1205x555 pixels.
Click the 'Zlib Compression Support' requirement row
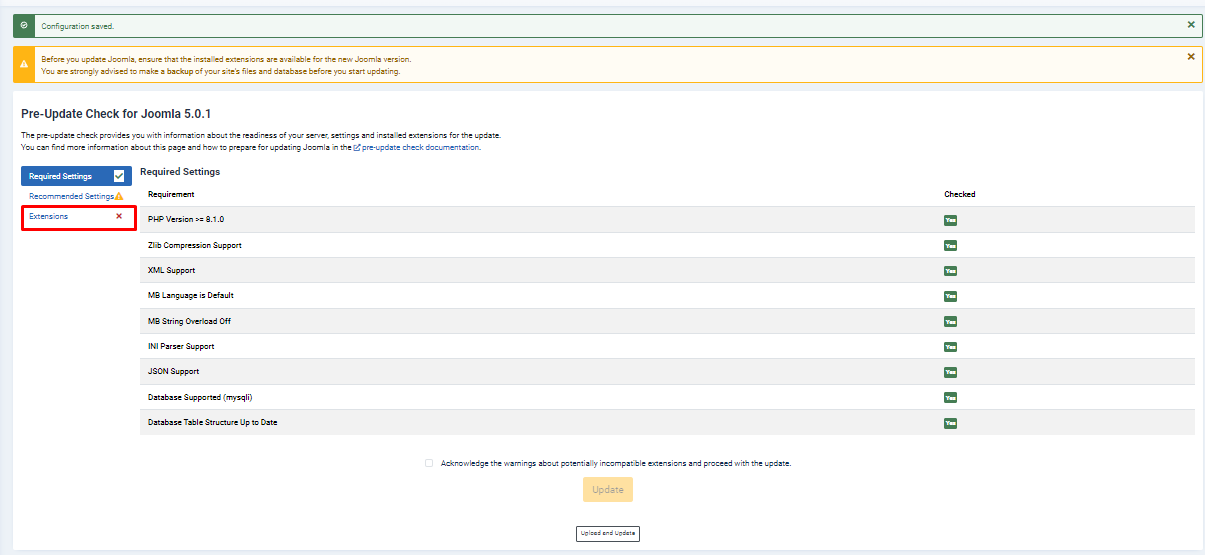coord(195,245)
